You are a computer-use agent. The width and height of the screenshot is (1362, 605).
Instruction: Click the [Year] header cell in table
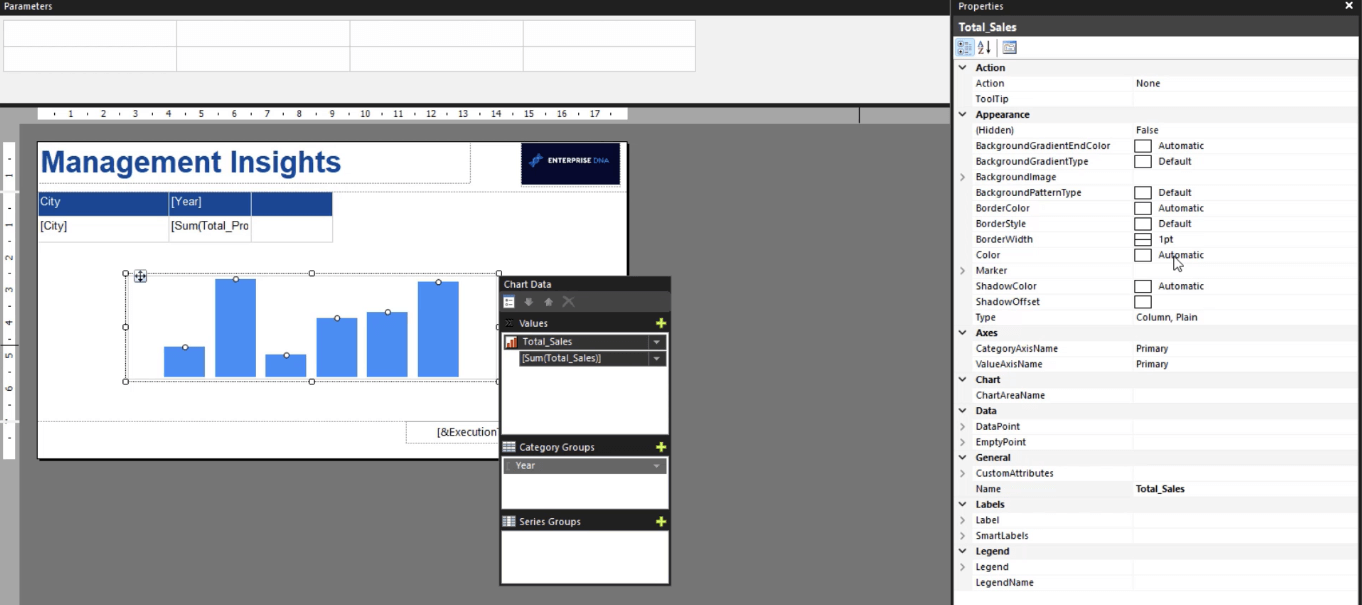(210, 203)
